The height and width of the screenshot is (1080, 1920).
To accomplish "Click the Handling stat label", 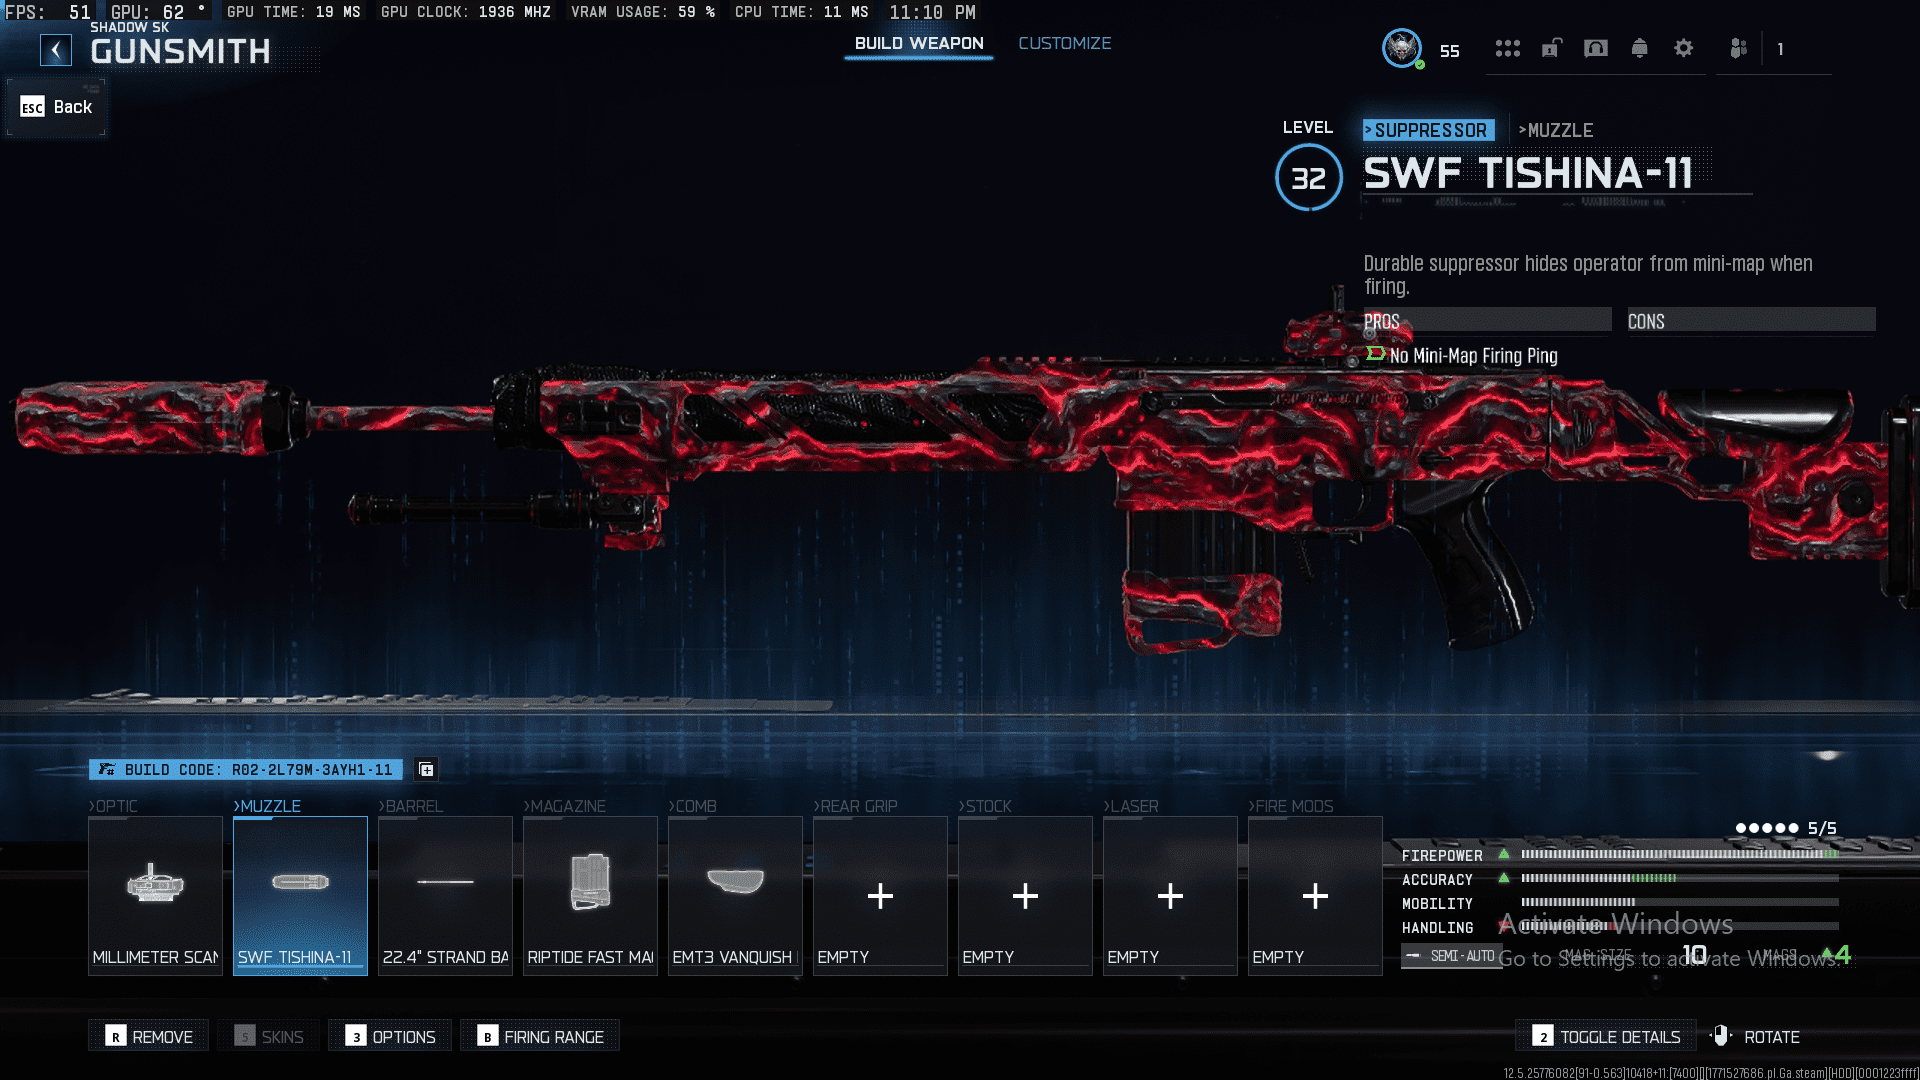I will [1437, 928].
